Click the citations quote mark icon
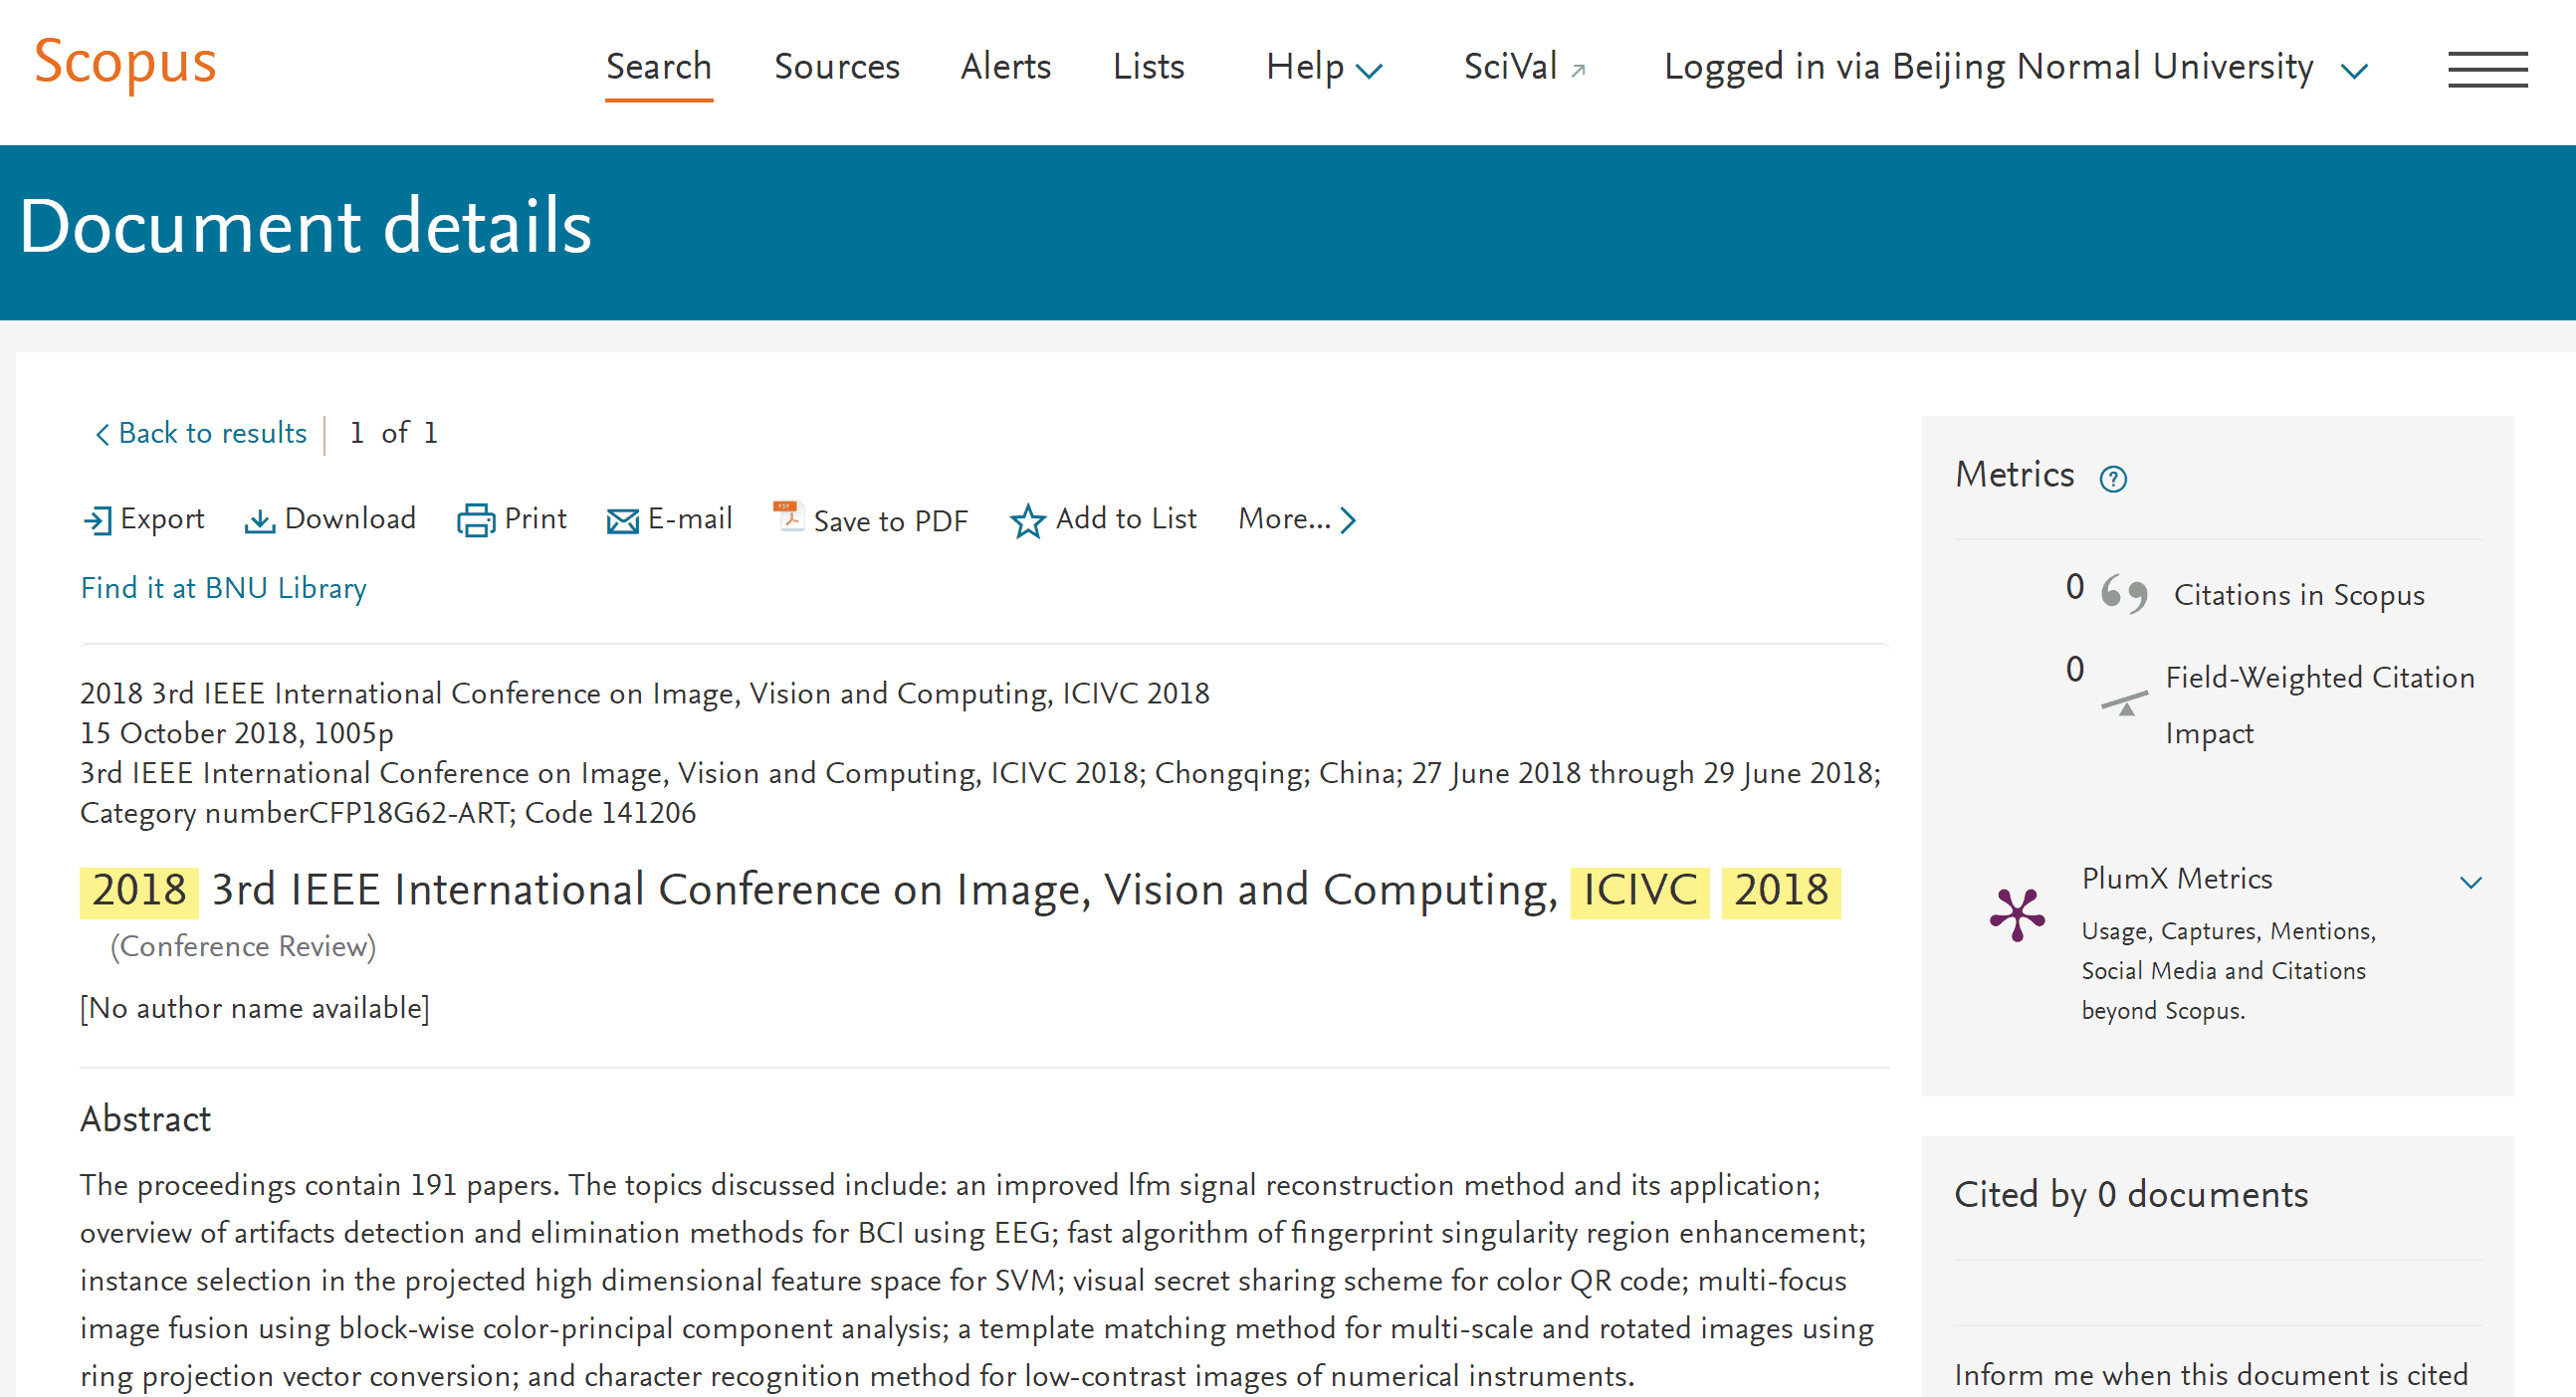 click(2124, 594)
